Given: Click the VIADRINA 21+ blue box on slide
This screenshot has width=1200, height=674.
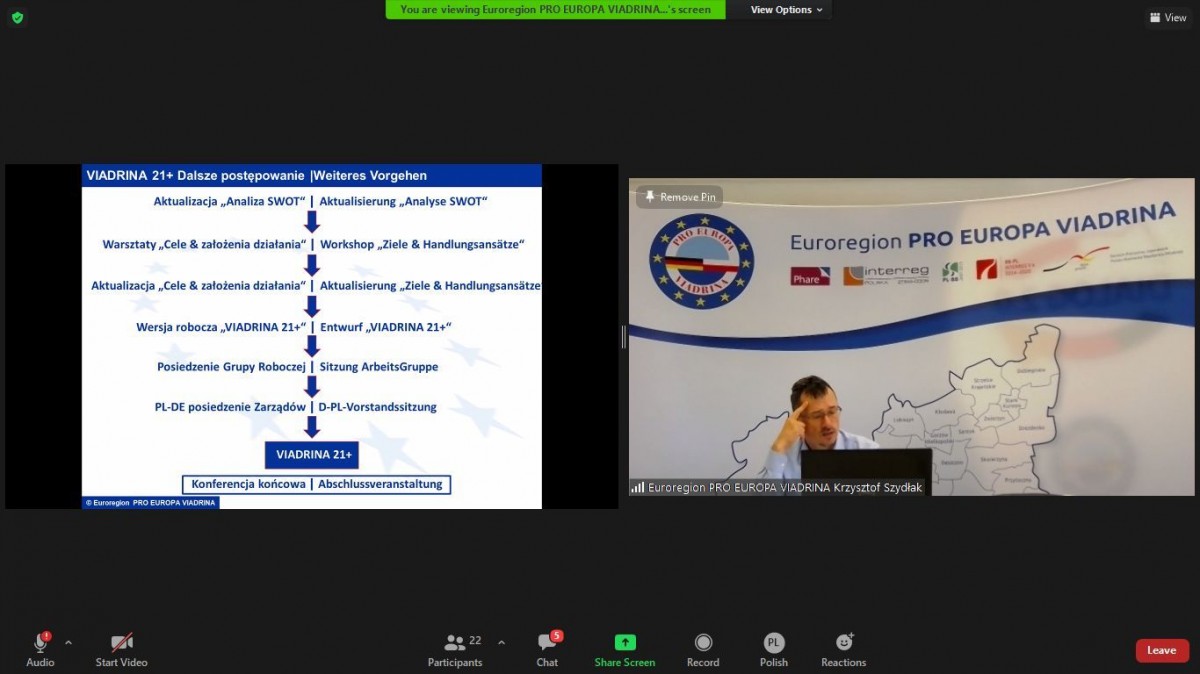Looking at the screenshot, I should pos(312,454).
